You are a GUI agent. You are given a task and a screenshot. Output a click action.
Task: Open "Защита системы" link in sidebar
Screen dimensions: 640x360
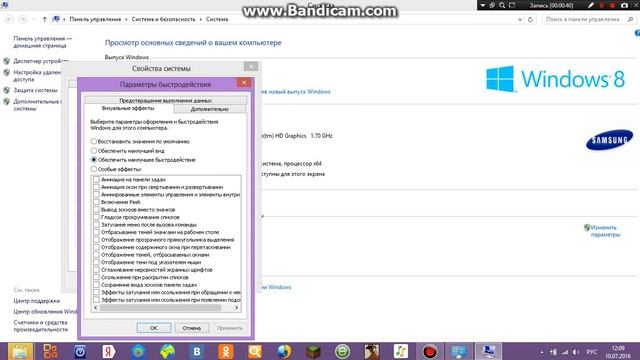(36, 90)
